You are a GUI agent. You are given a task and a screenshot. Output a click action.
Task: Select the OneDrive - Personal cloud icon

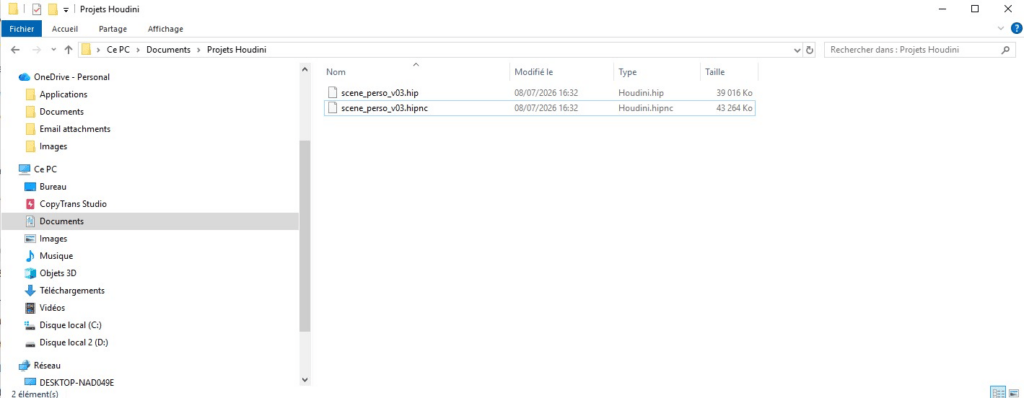click(x=24, y=77)
